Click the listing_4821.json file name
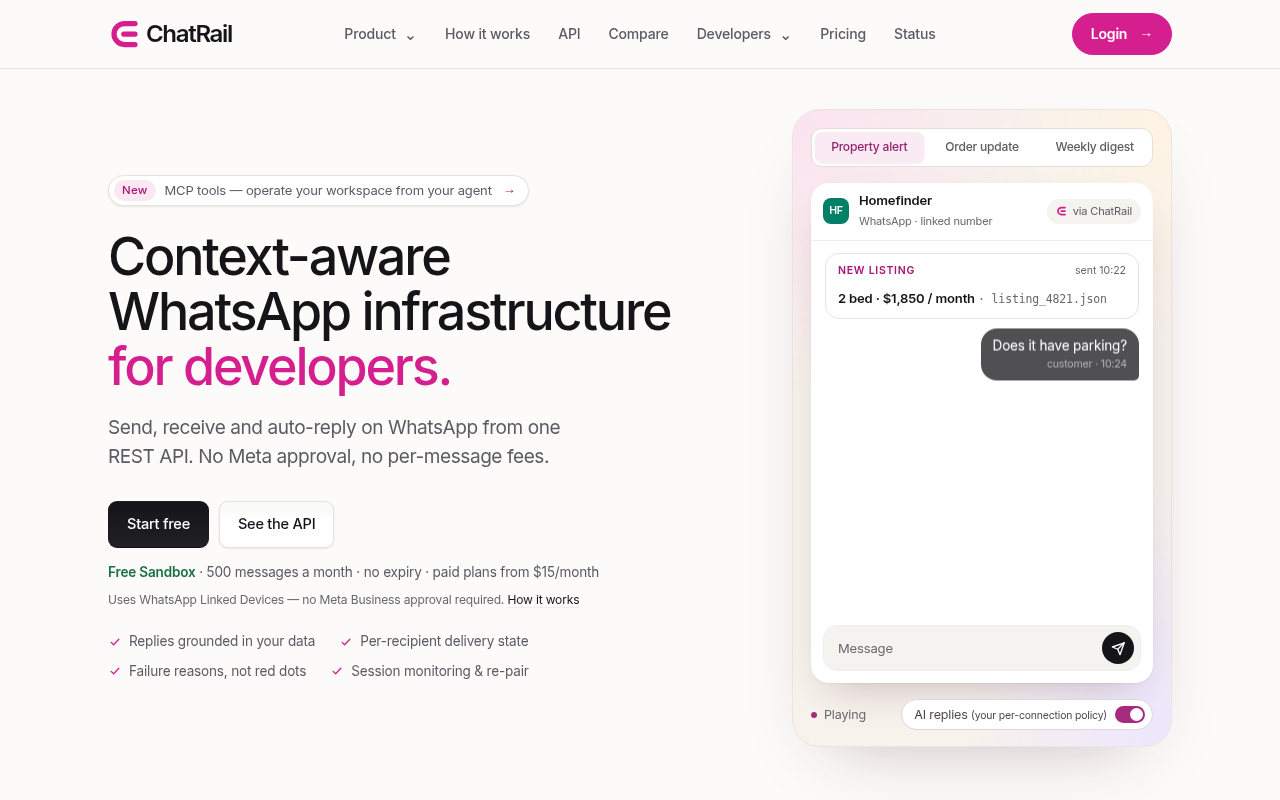This screenshot has width=1280, height=800. point(1049,299)
